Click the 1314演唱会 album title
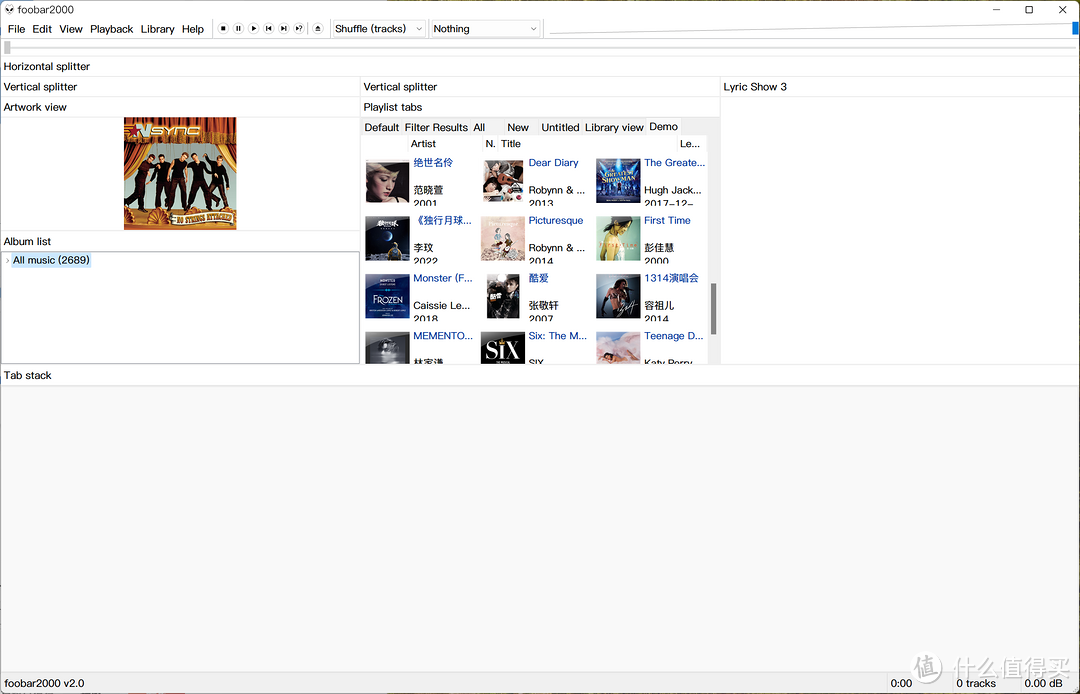The width and height of the screenshot is (1080, 694). (x=671, y=279)
